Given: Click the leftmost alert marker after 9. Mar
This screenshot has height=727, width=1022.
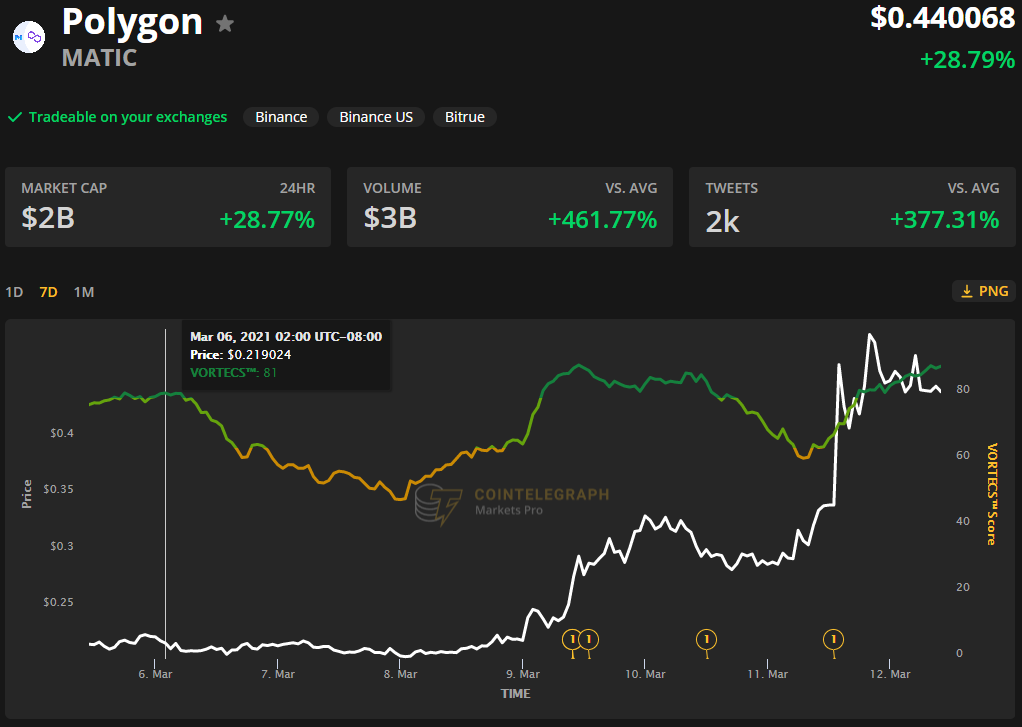Looking at the screenshot, I should point(572,638).
